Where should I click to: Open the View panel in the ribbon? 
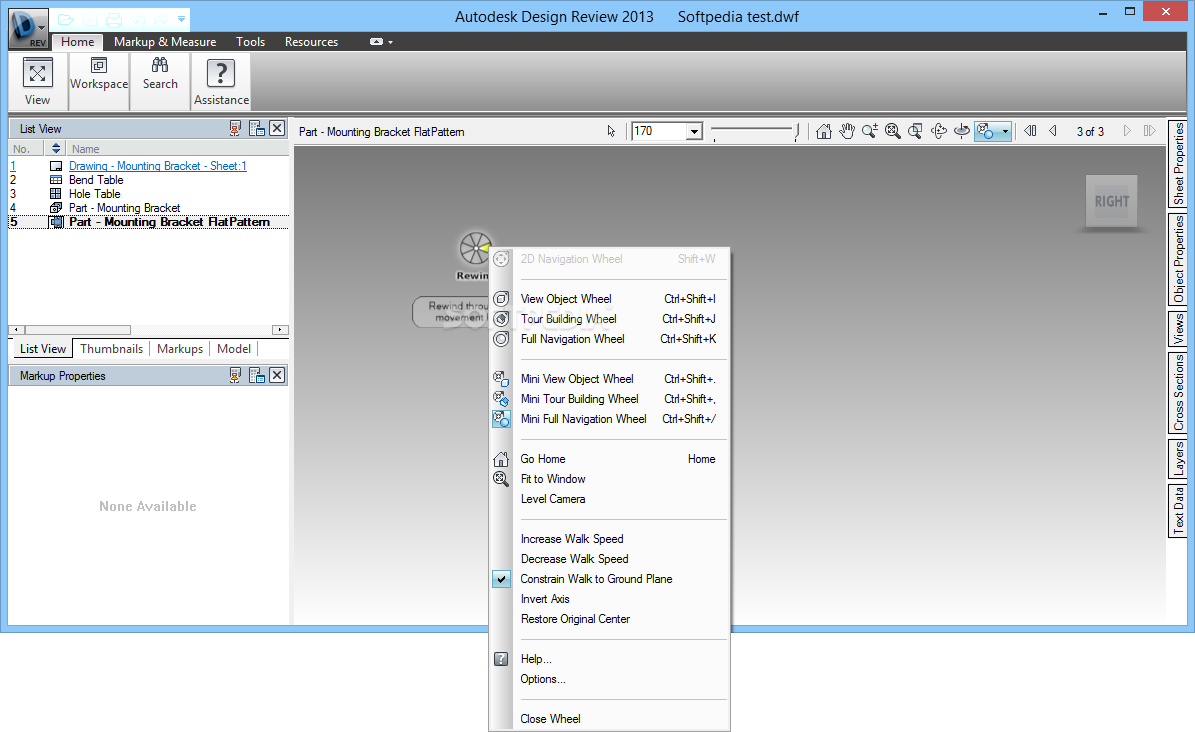(x=37, y=82)
